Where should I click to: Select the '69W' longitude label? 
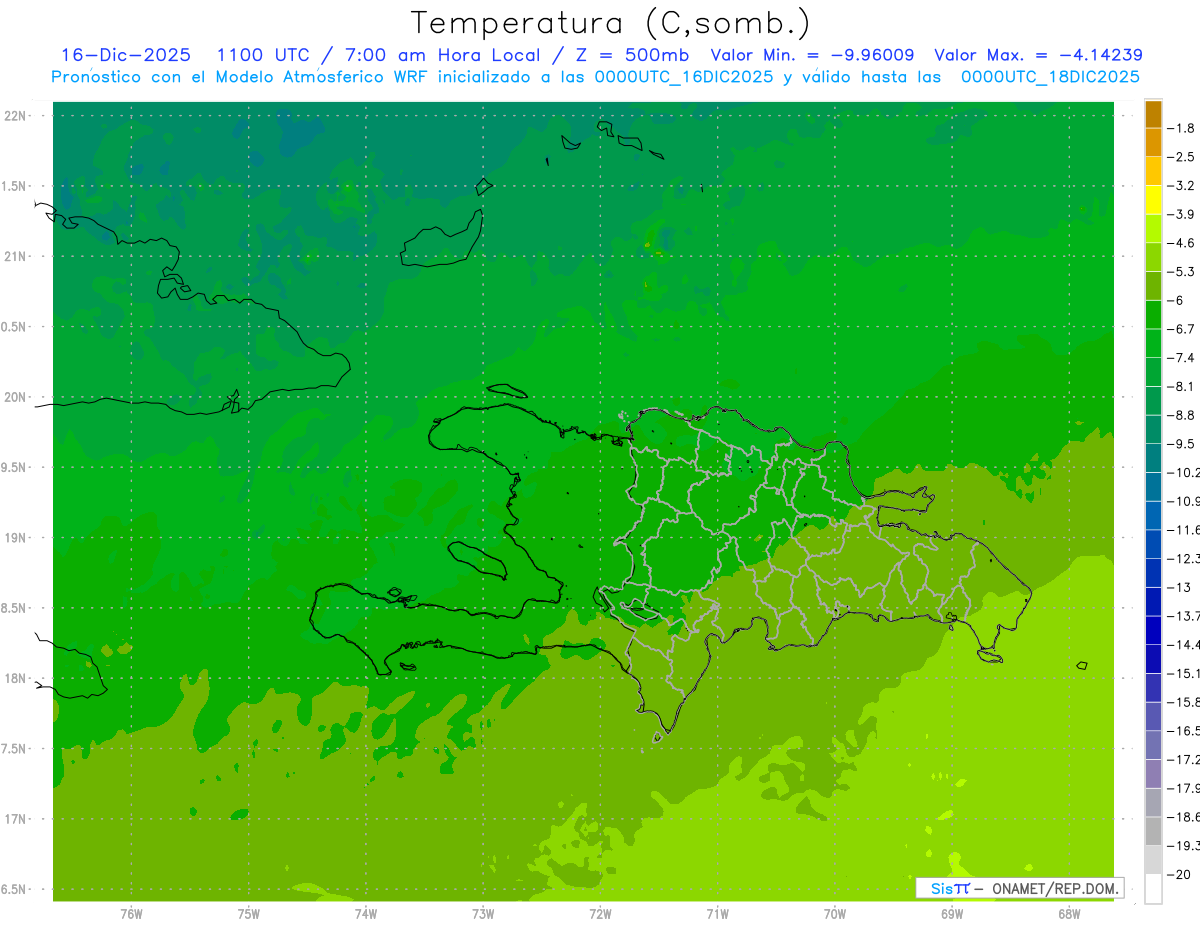point(952,914)
